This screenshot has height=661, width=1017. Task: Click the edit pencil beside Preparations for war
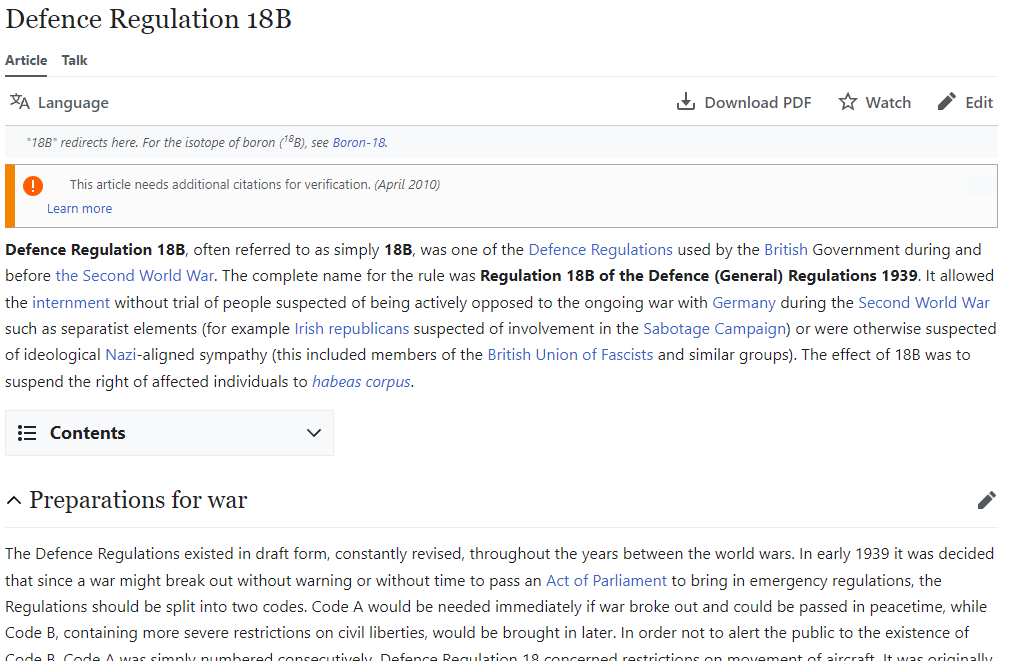click(x=986, y=499)
